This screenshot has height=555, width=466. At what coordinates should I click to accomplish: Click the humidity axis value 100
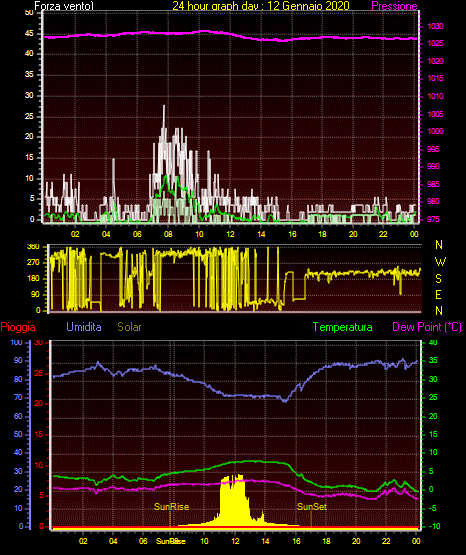tap(16, 342)
